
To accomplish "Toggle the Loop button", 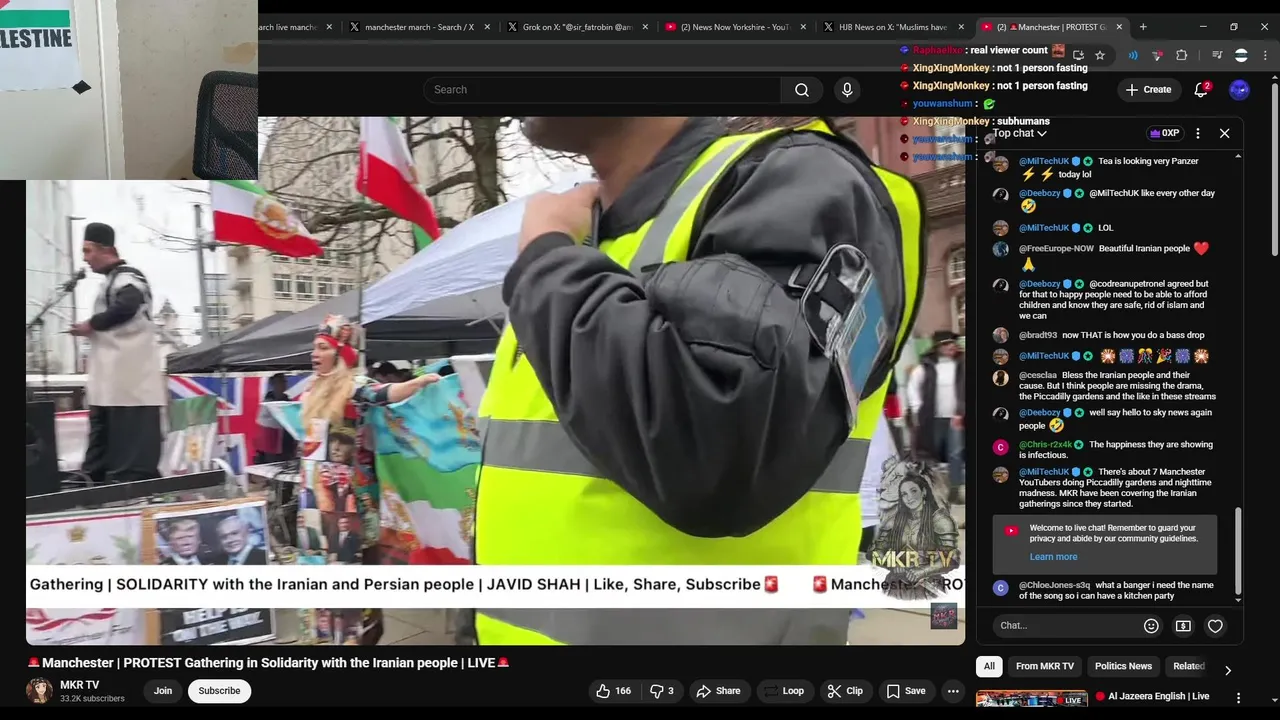I will coord(783,691).
